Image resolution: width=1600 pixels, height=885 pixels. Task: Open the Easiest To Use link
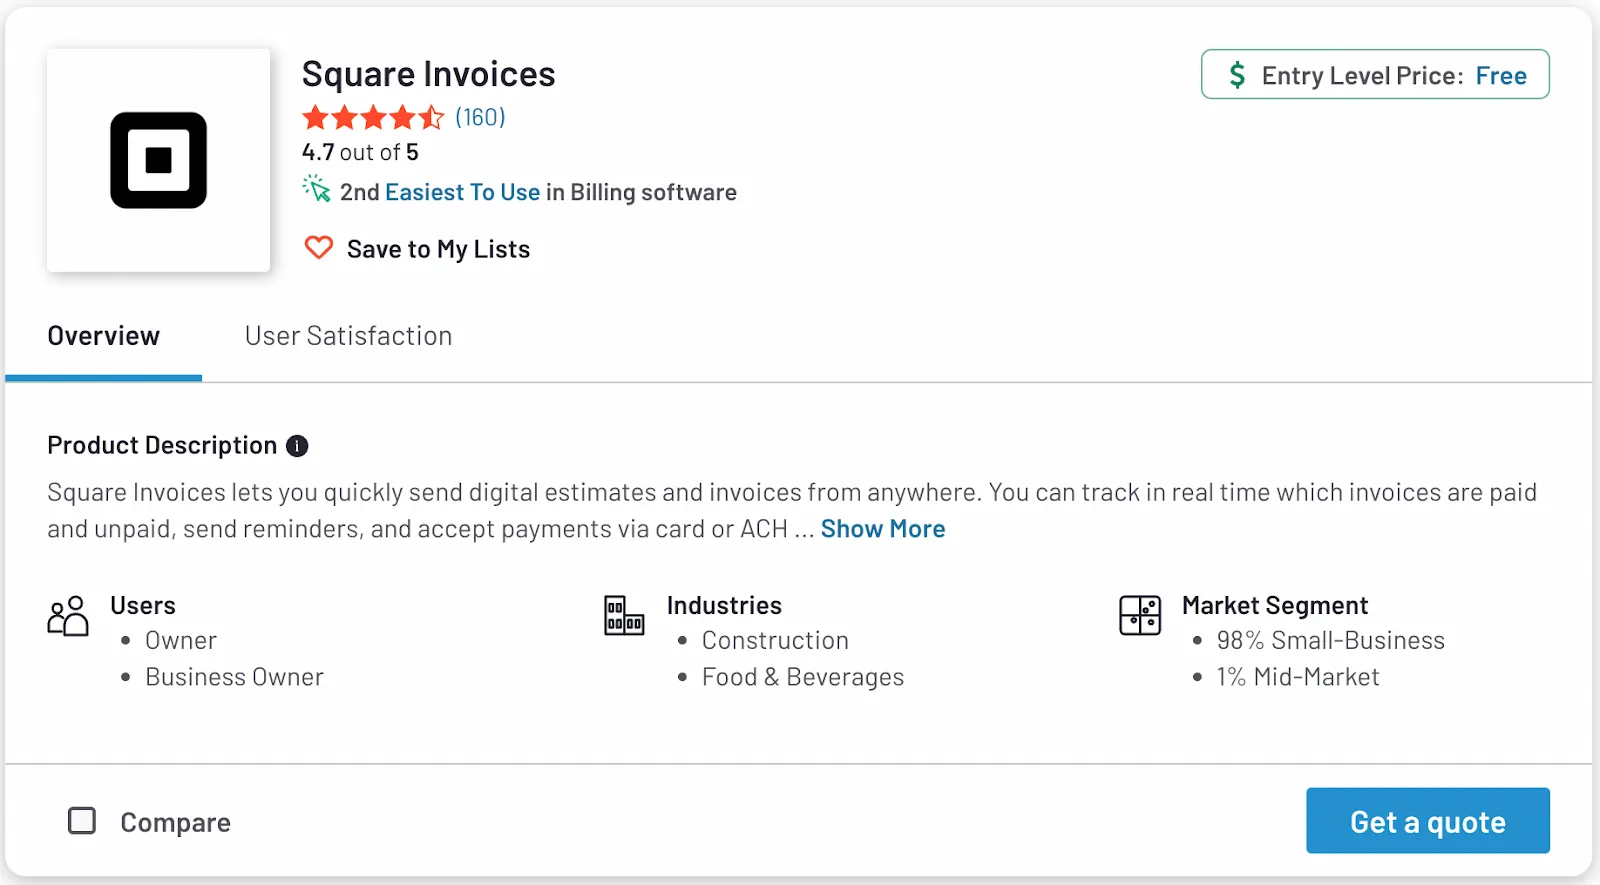[463, 191]
